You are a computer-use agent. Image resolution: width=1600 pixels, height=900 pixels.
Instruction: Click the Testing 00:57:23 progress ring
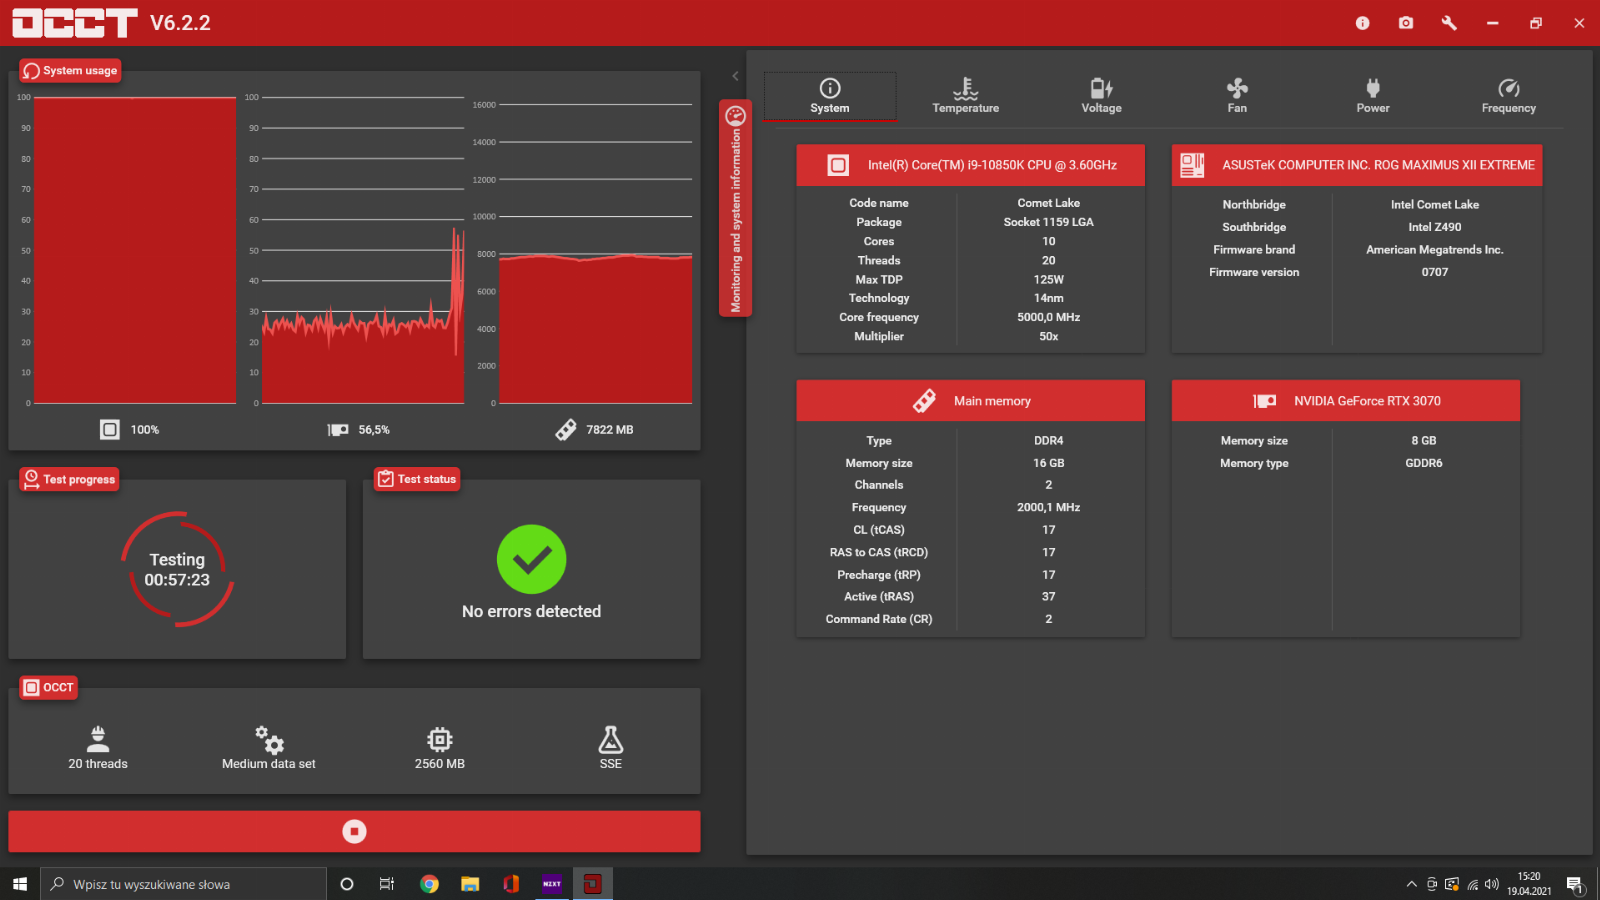[x=177, y=570]
